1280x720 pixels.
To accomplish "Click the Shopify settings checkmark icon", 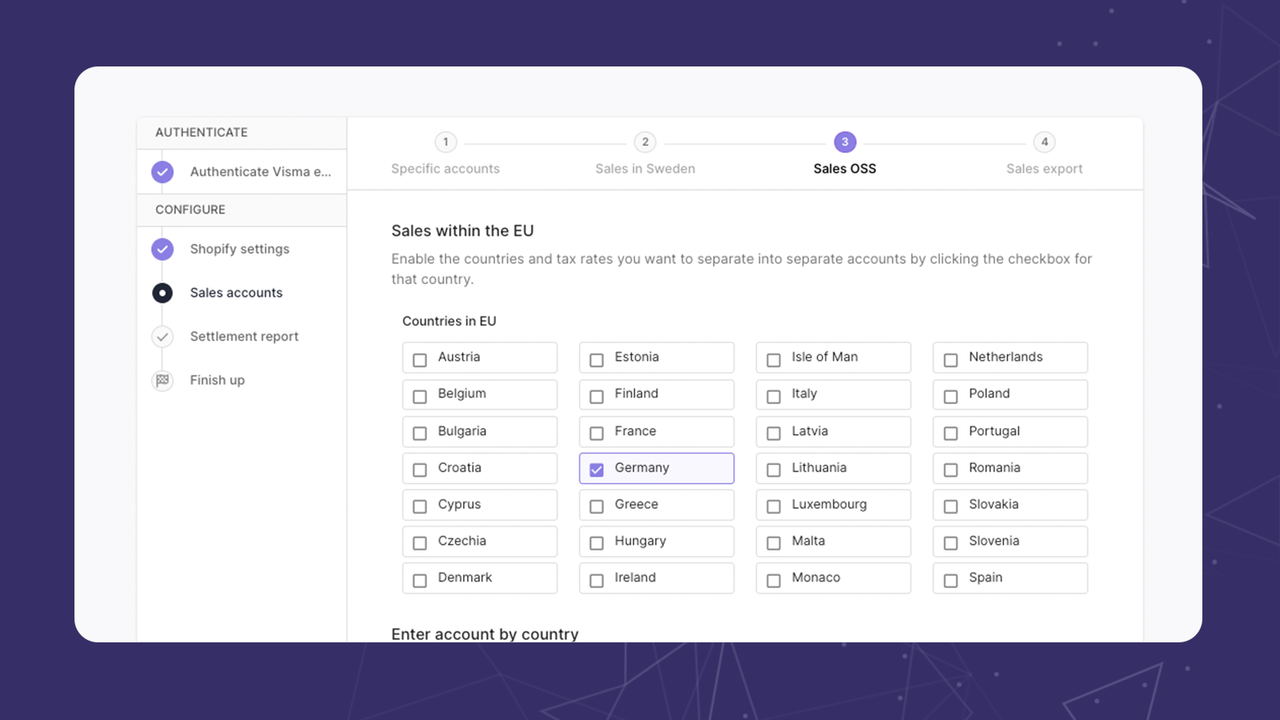I will click(x=162, y=249).
